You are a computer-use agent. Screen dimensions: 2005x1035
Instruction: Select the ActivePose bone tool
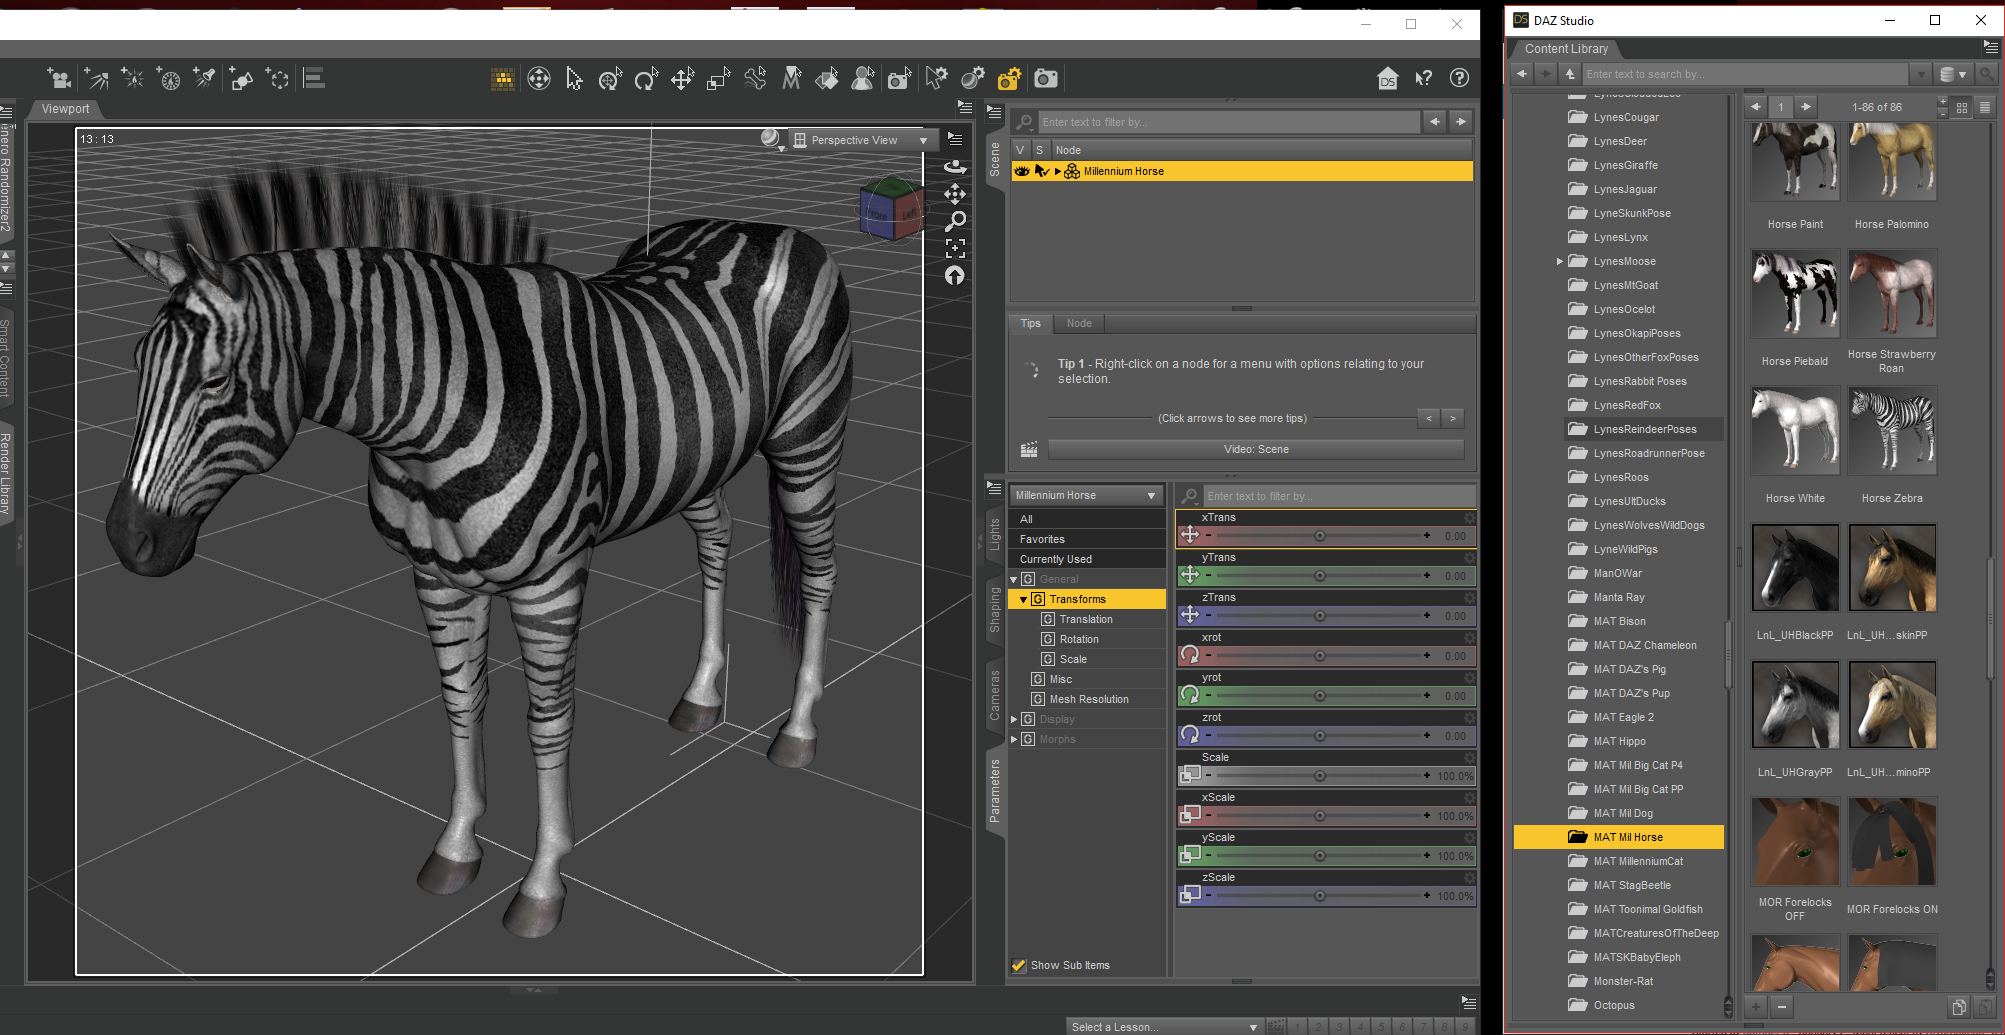click(x=755, y=79)
